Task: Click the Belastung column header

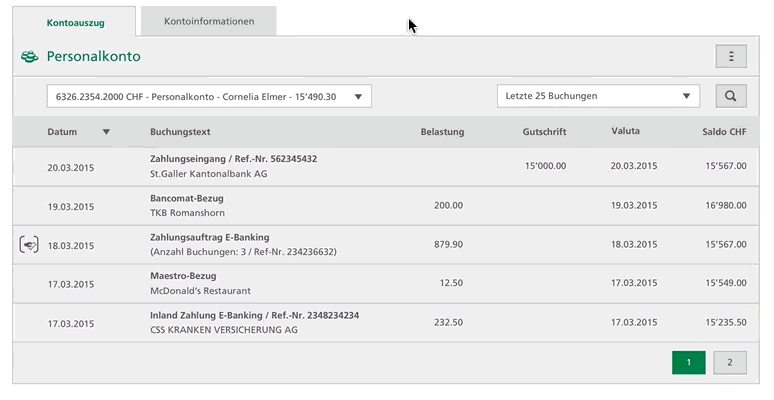Action: (442, 132)
